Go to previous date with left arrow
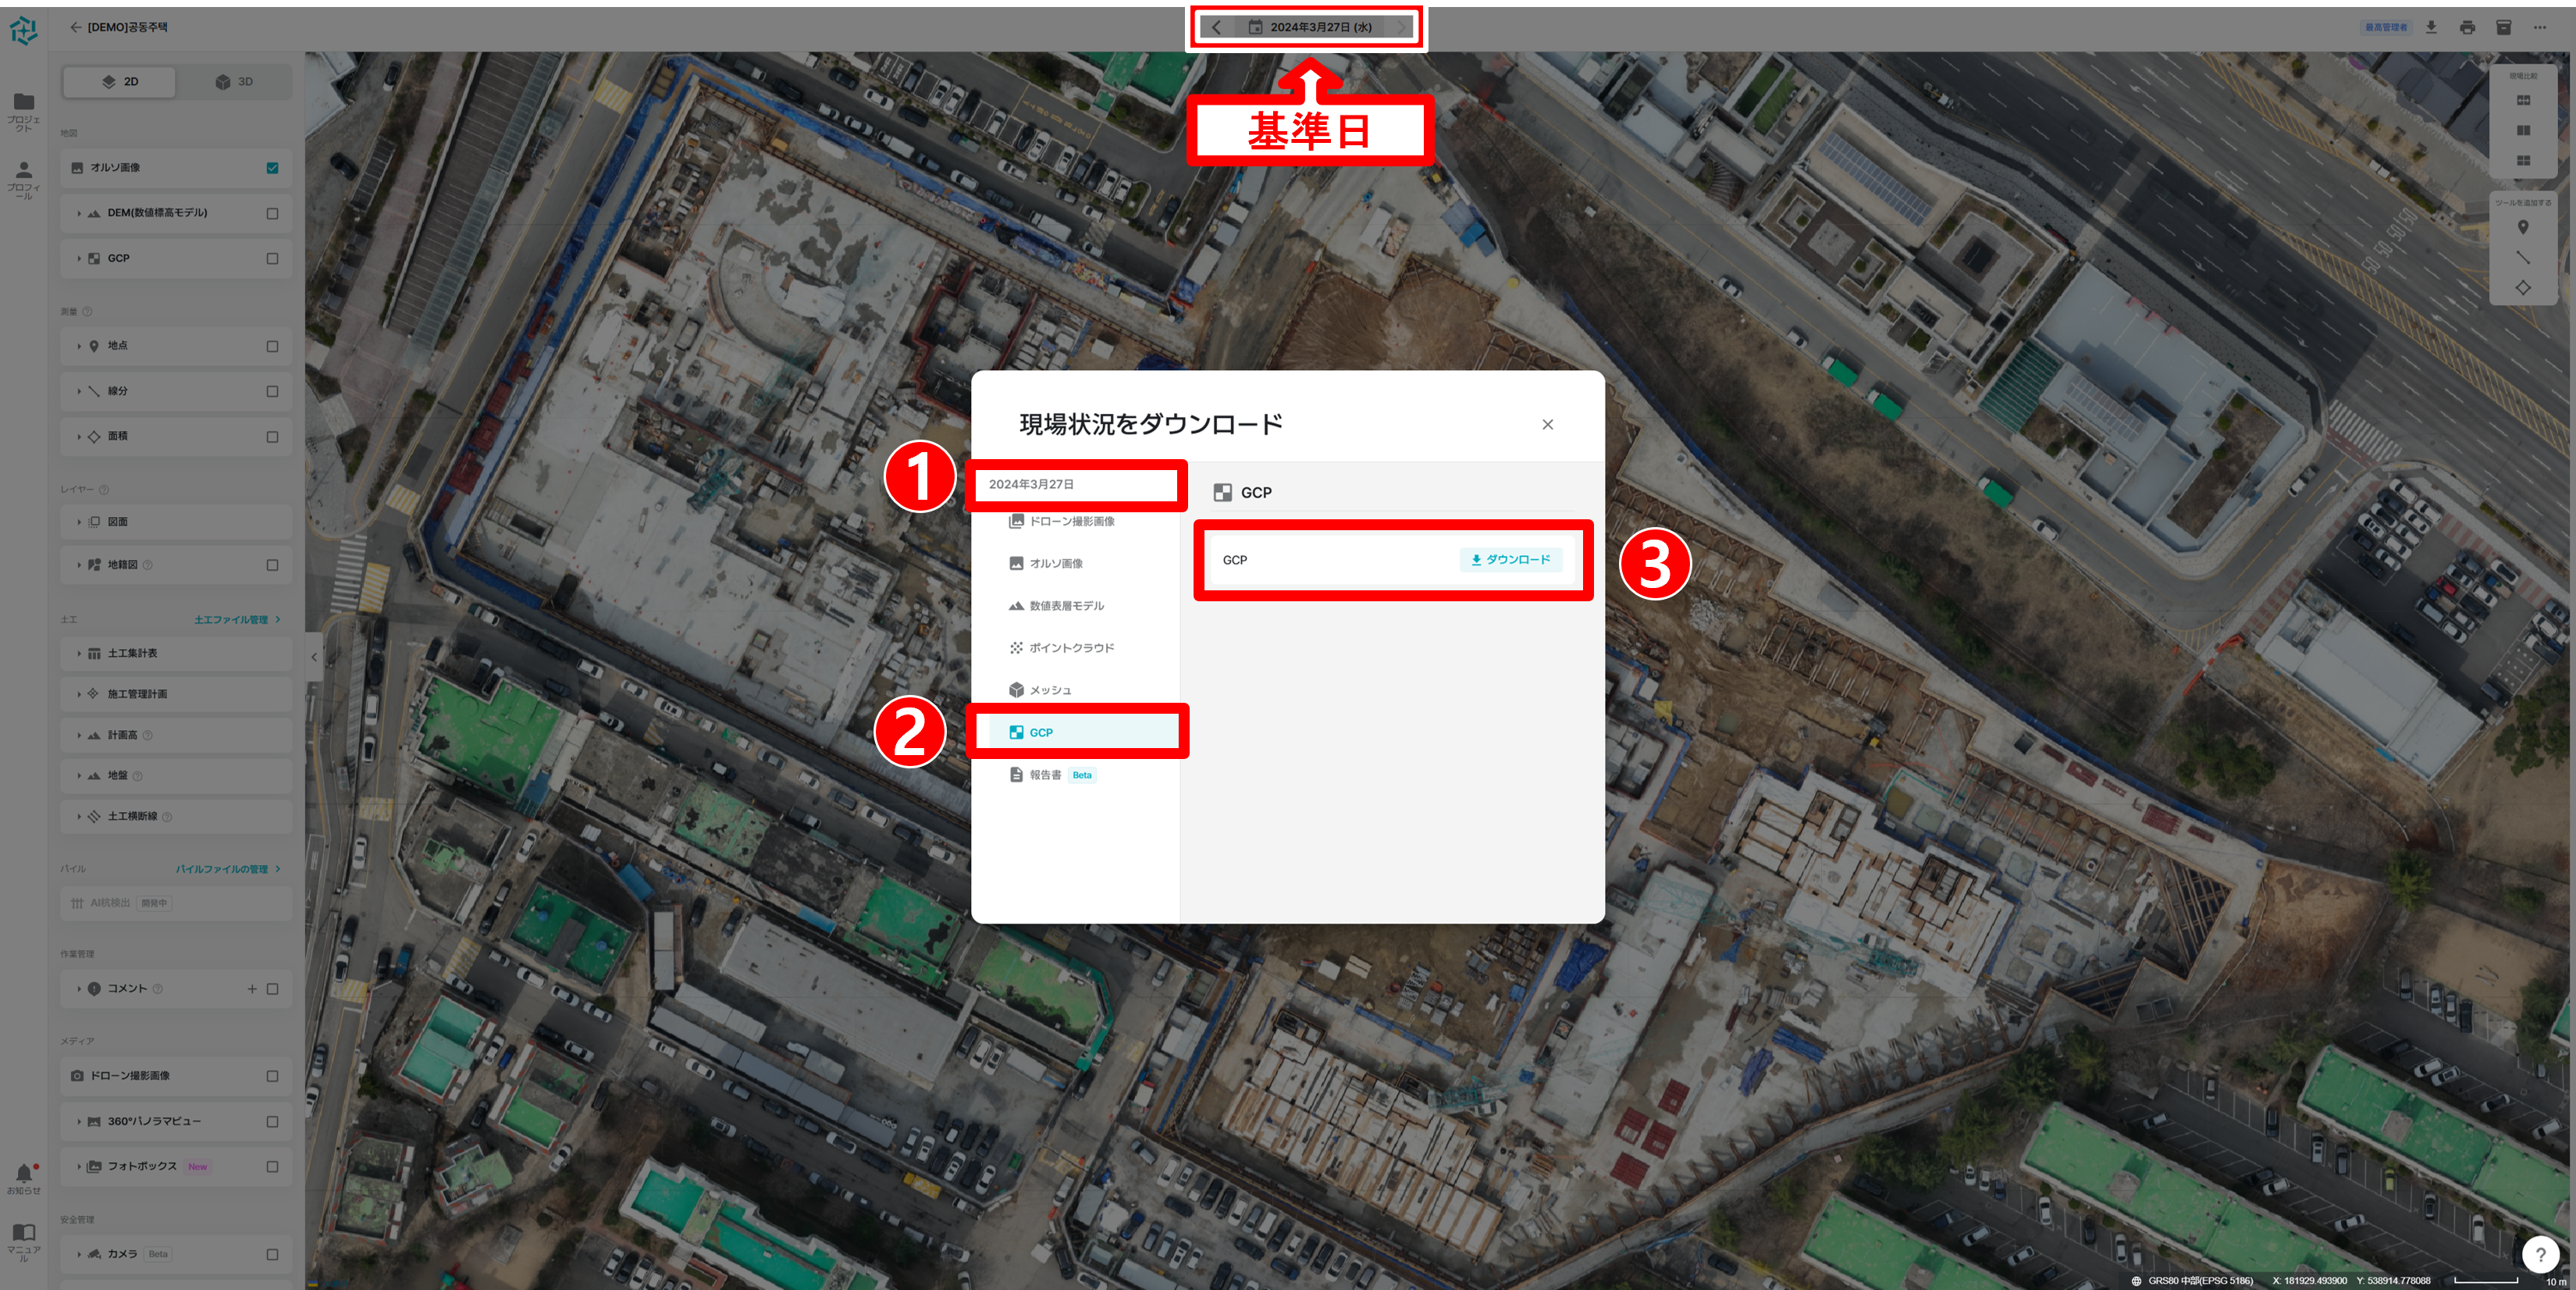 click(1216, 27)
